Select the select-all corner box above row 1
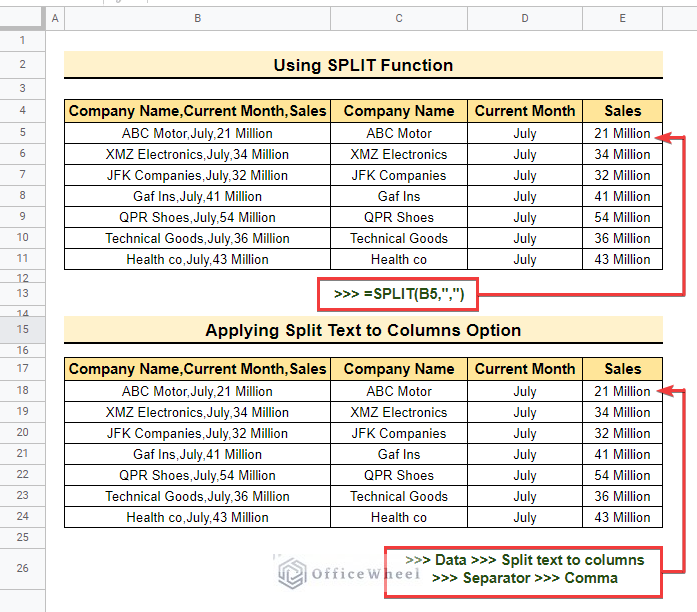Image resolution: width=697 pixels, height=612 pixels. [x=22, y=18]
